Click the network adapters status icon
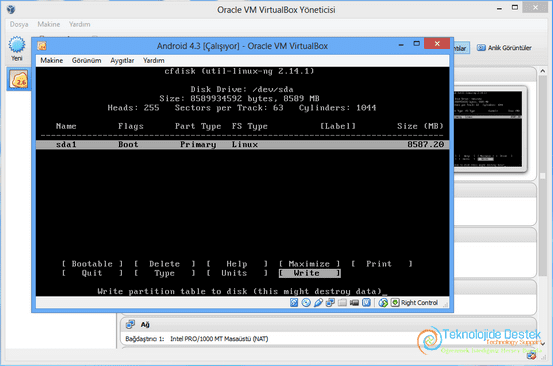This screenshot has width=553, height=366. pyautogui.click(x=330, y=303)
